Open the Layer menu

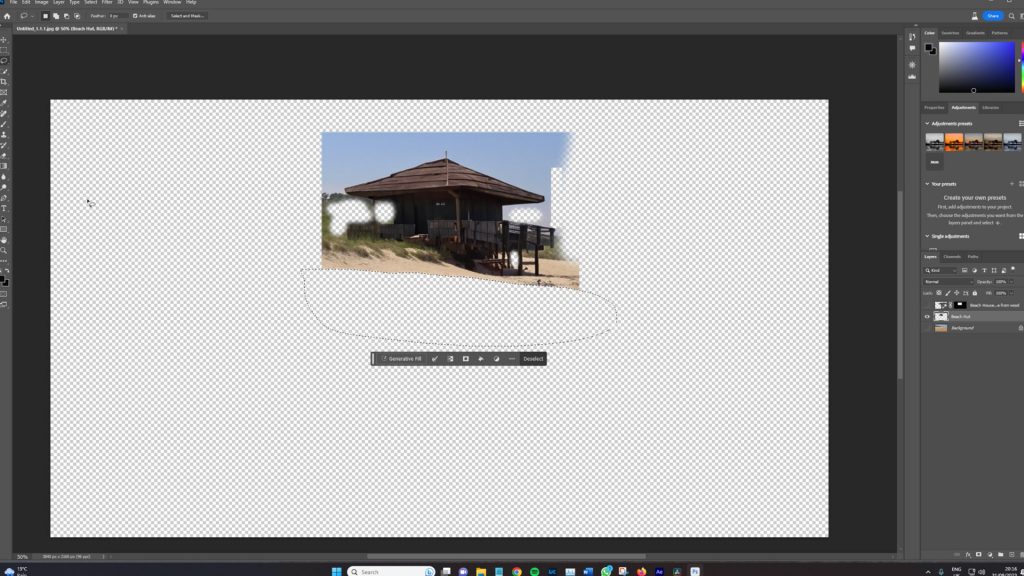[59, 3]
